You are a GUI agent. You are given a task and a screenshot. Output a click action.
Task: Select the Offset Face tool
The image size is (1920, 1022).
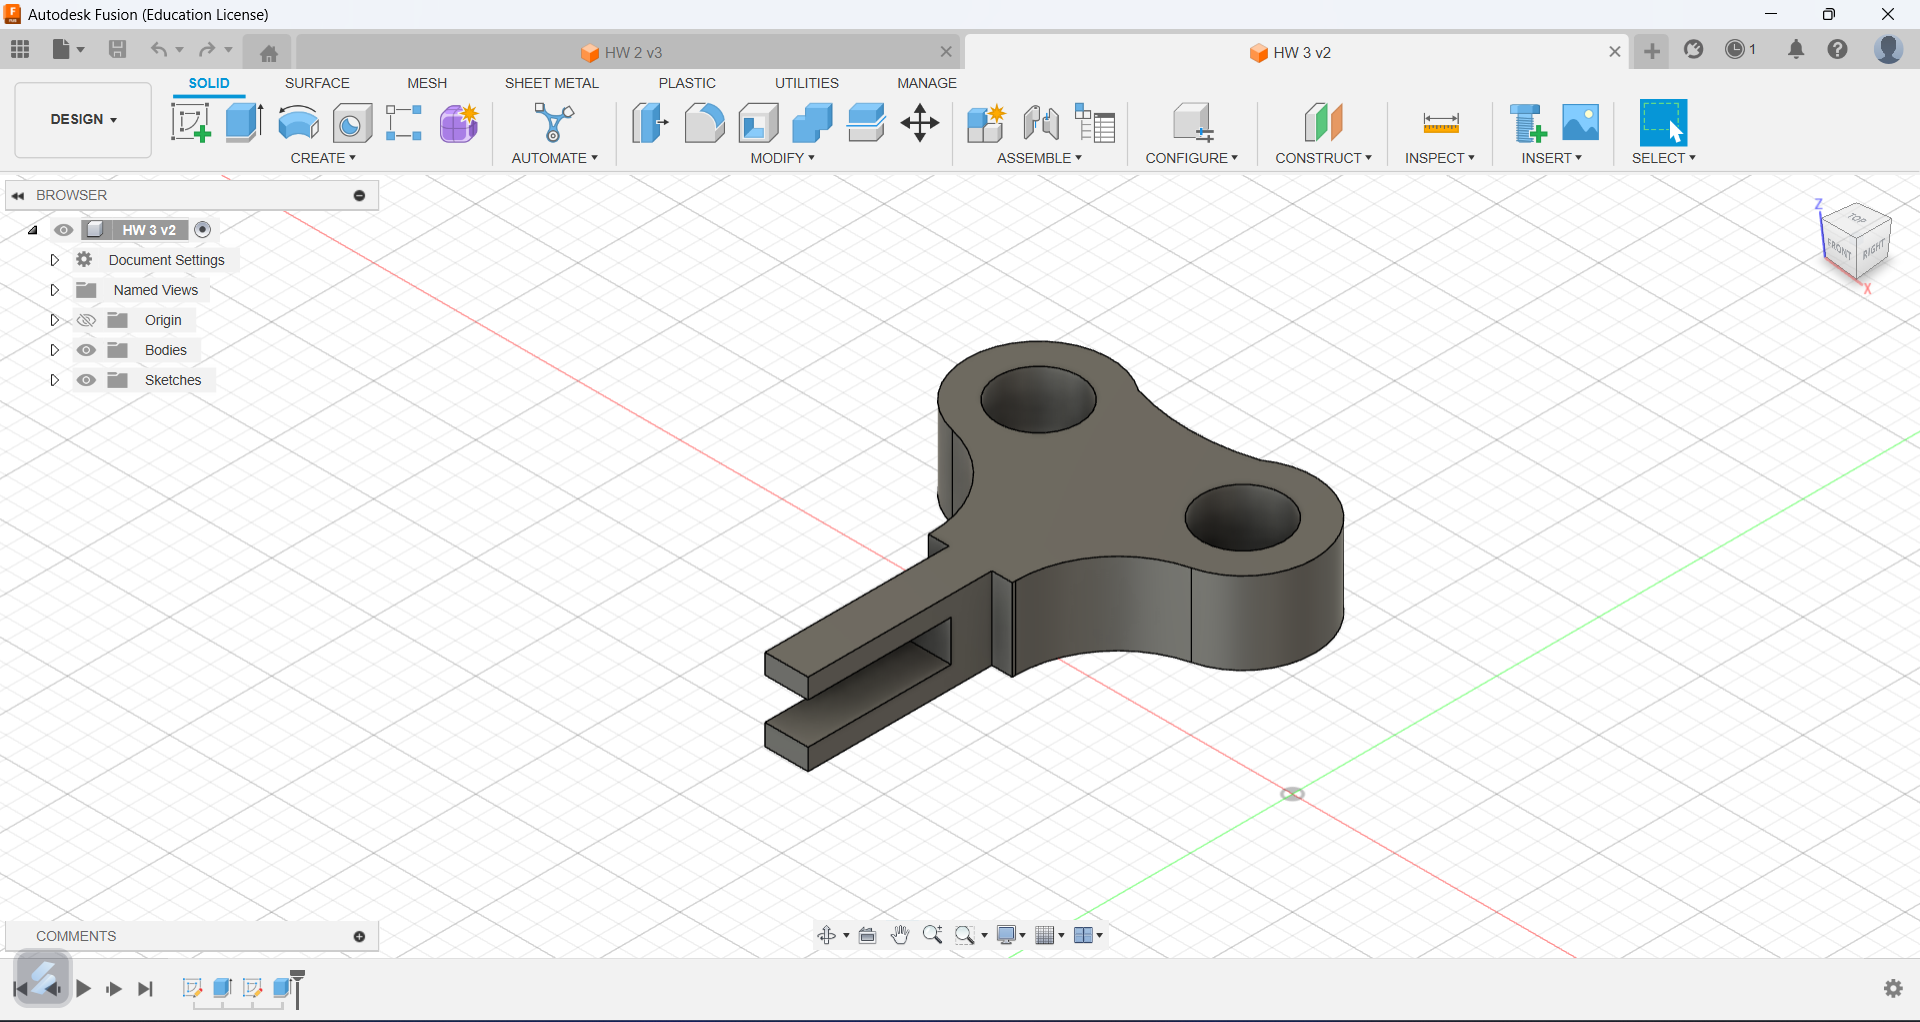(x=866, y=123)
